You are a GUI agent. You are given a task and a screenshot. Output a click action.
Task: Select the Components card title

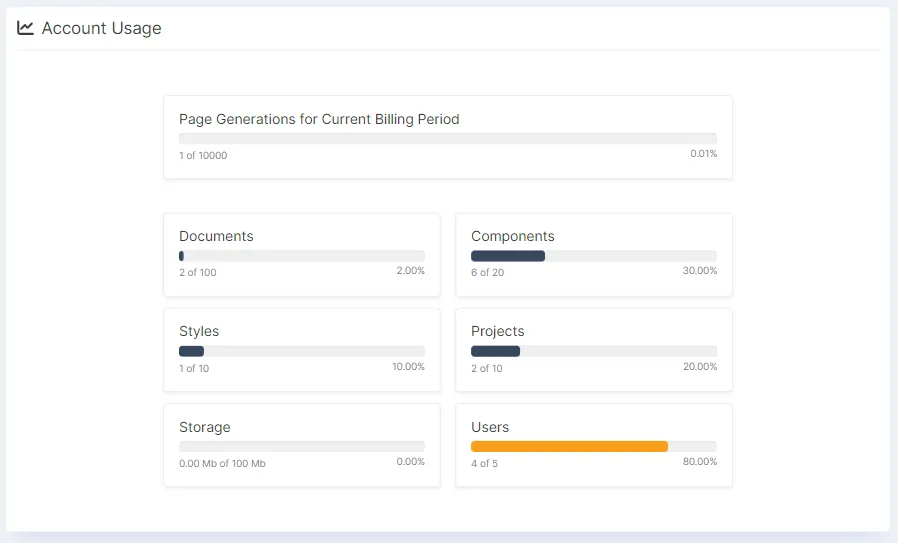click(x=513, y=236)
